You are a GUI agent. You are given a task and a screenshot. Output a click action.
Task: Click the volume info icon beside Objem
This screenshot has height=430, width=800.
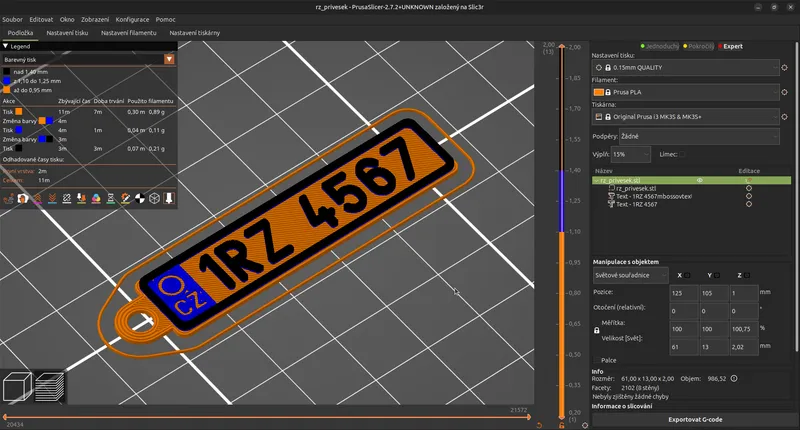click(x=734, y=378)
